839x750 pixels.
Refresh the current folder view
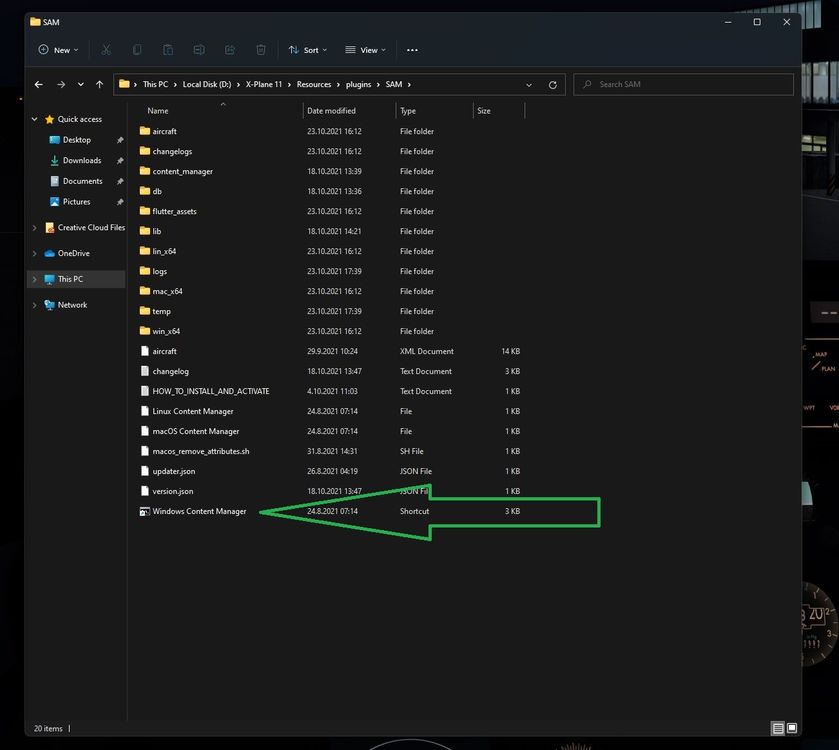tap(552, 85)
